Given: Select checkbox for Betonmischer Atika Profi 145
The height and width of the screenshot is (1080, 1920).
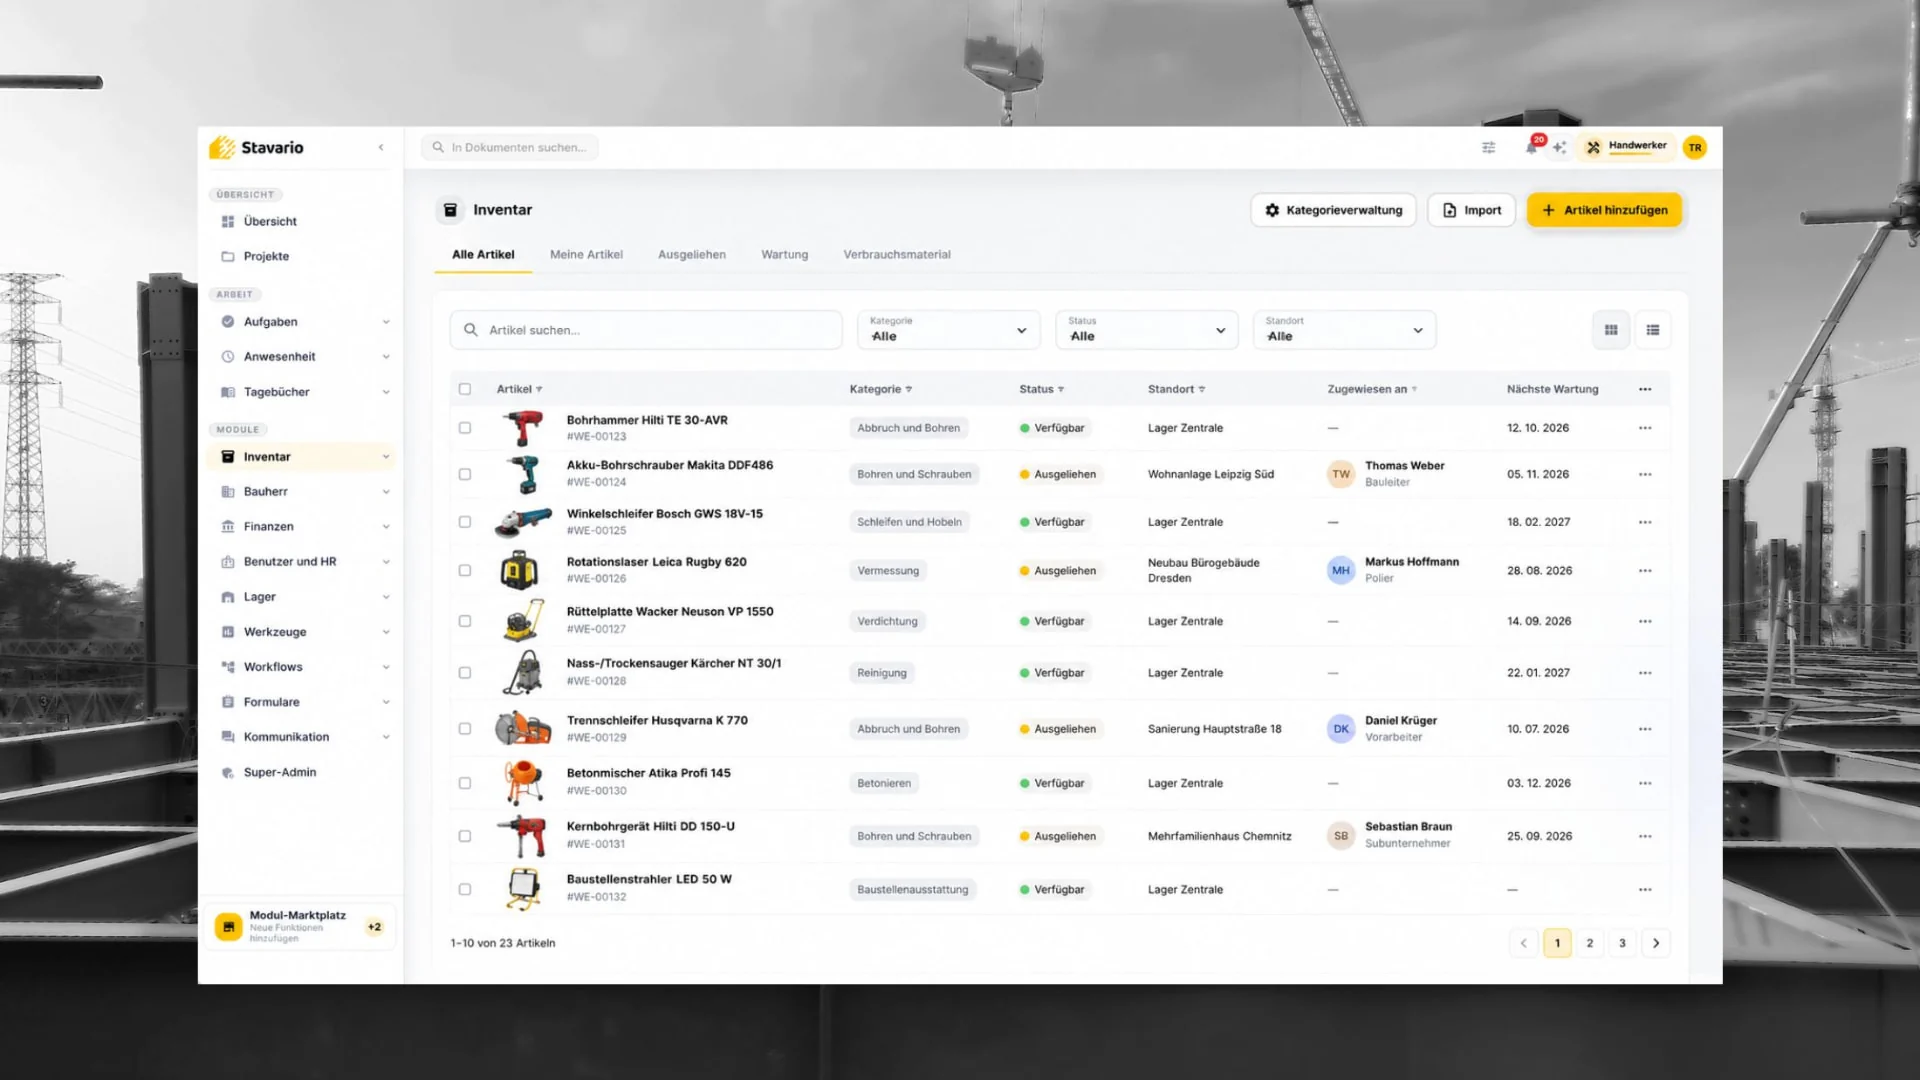Looking at the screenshot, I should pos(465,783).
